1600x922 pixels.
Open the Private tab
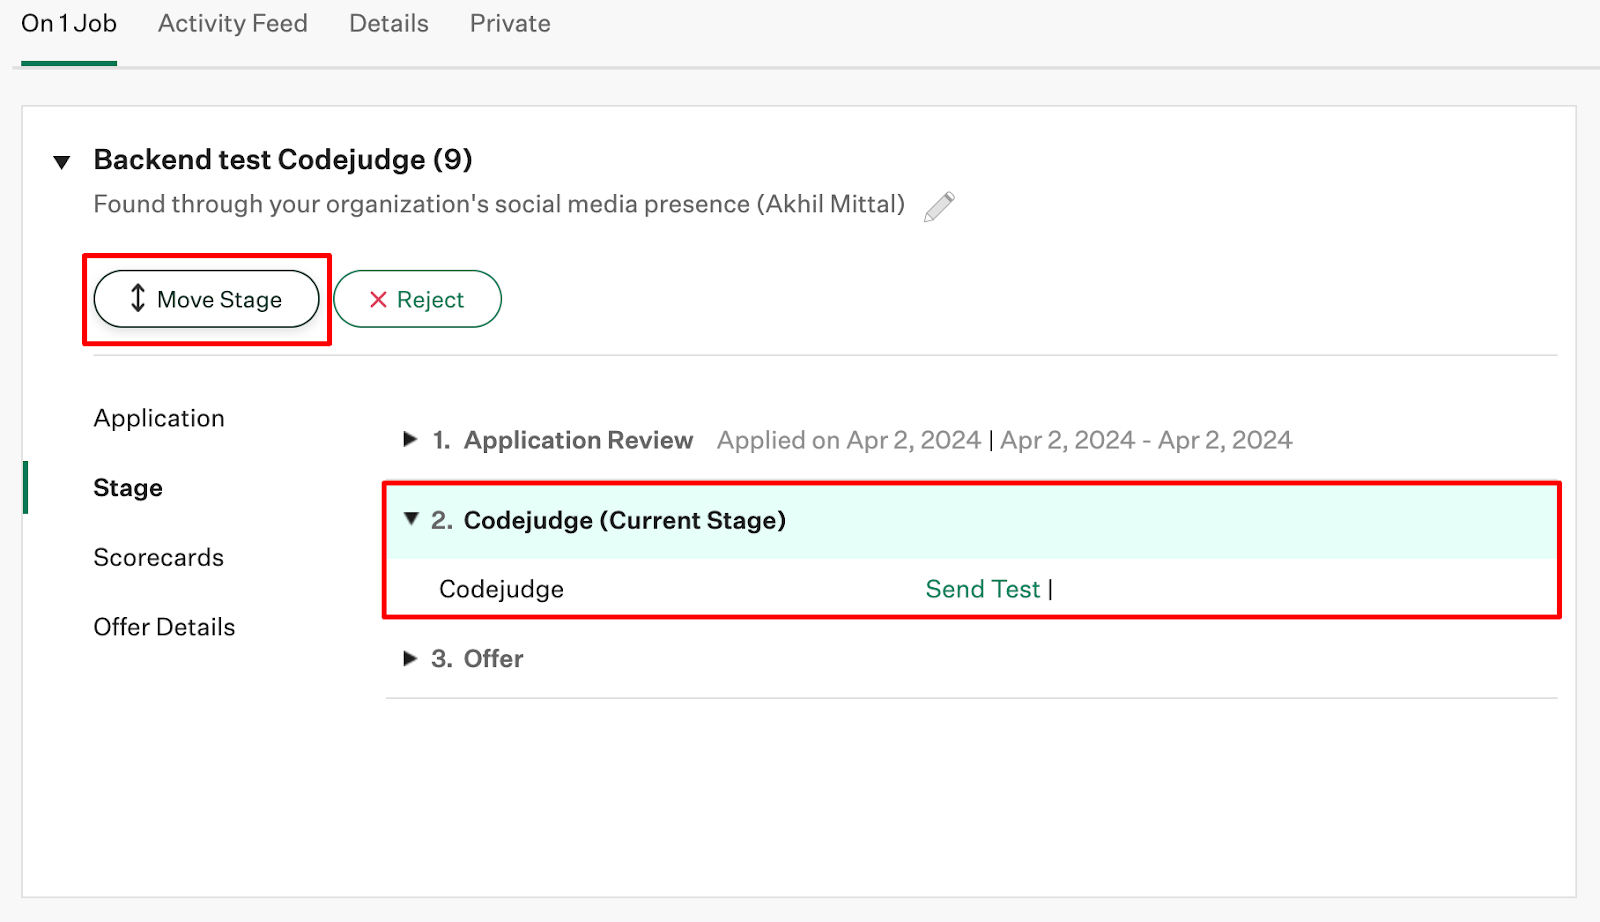510,23
